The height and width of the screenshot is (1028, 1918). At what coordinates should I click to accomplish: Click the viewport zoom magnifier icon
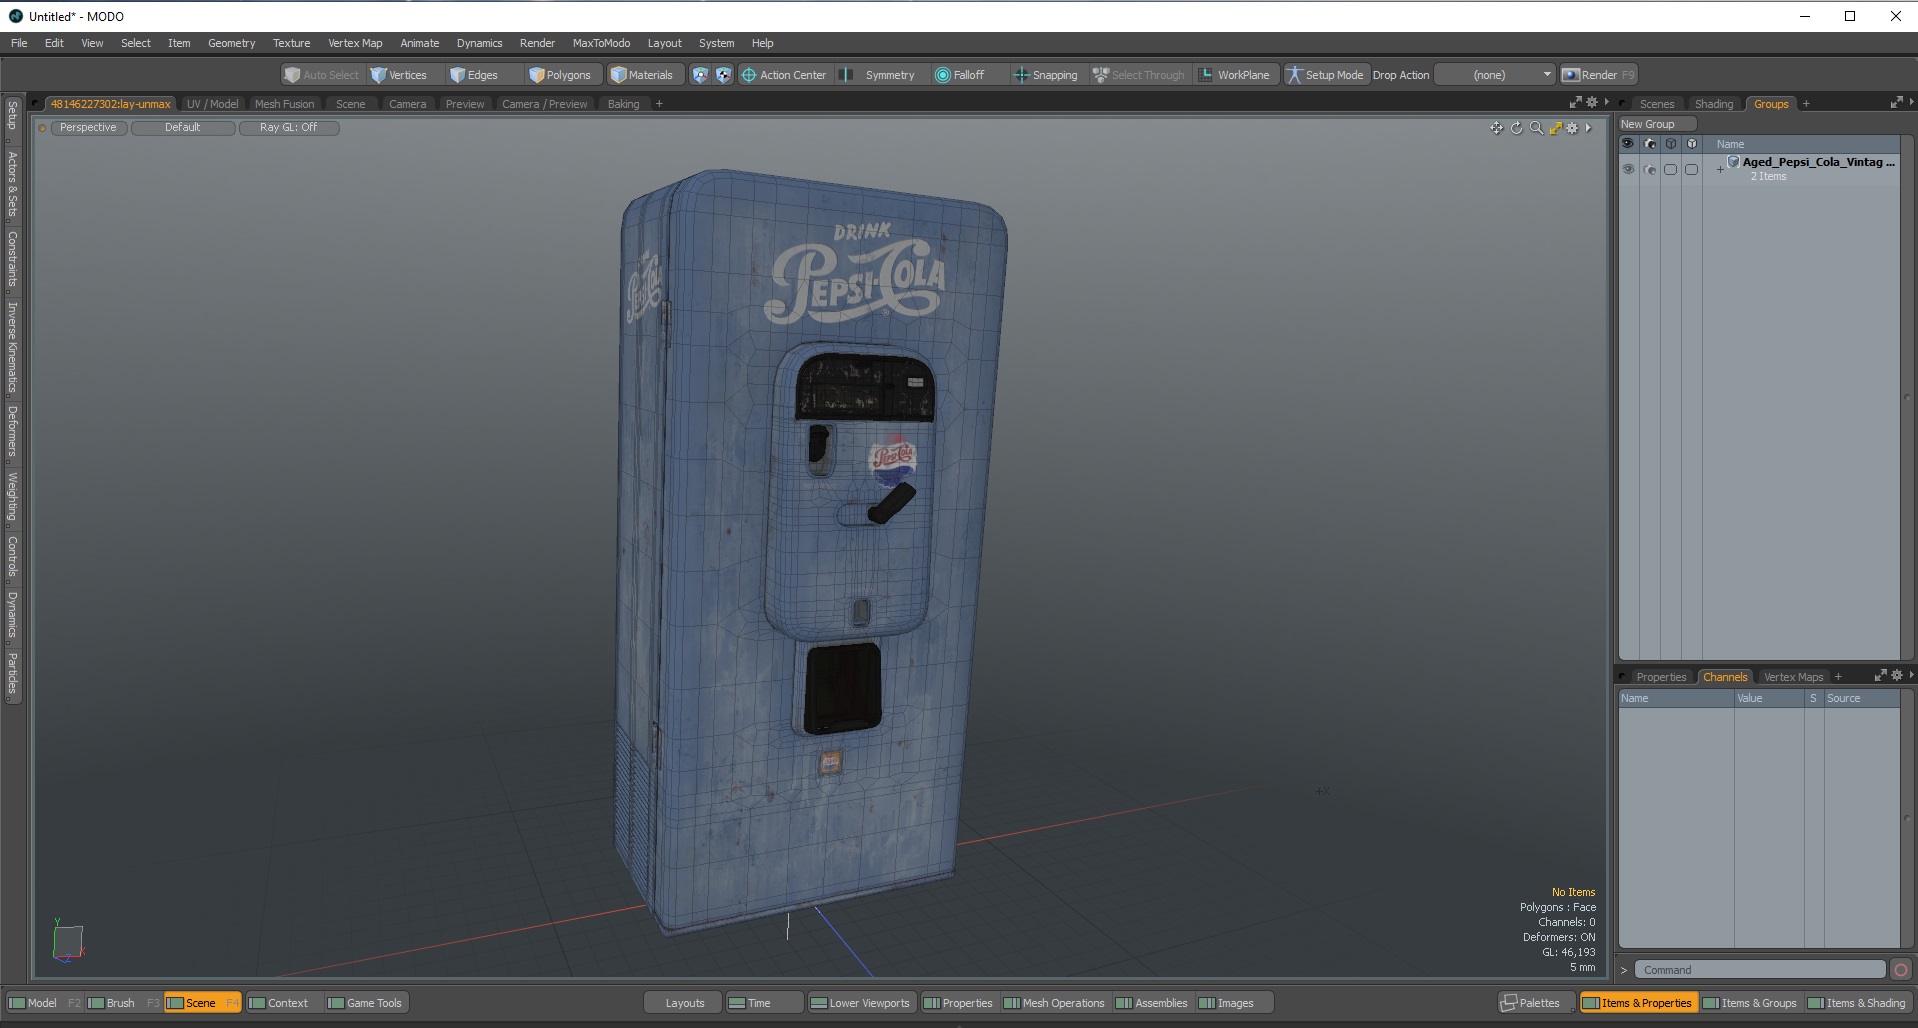1536,128
